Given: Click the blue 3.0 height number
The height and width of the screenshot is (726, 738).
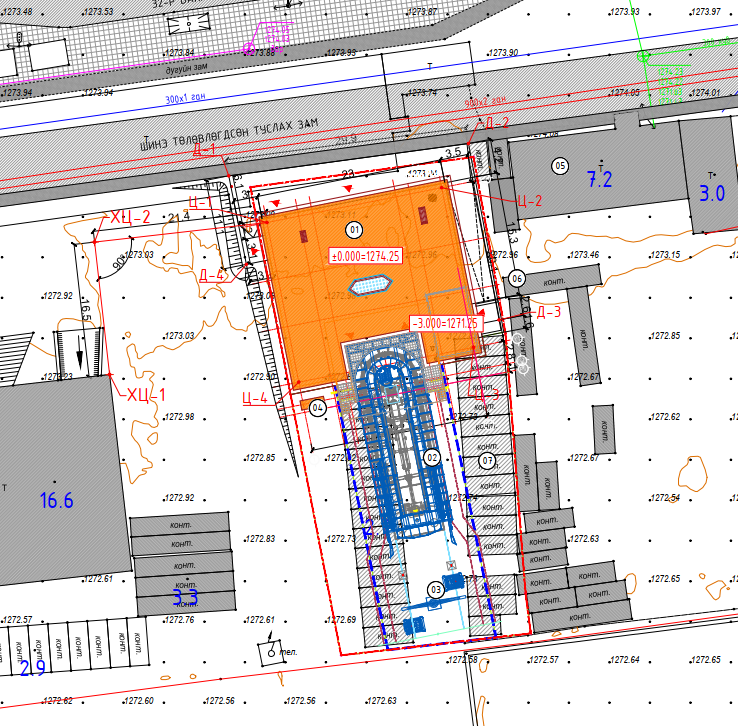Looking at the screenshot, I should [x=711, y=194].
